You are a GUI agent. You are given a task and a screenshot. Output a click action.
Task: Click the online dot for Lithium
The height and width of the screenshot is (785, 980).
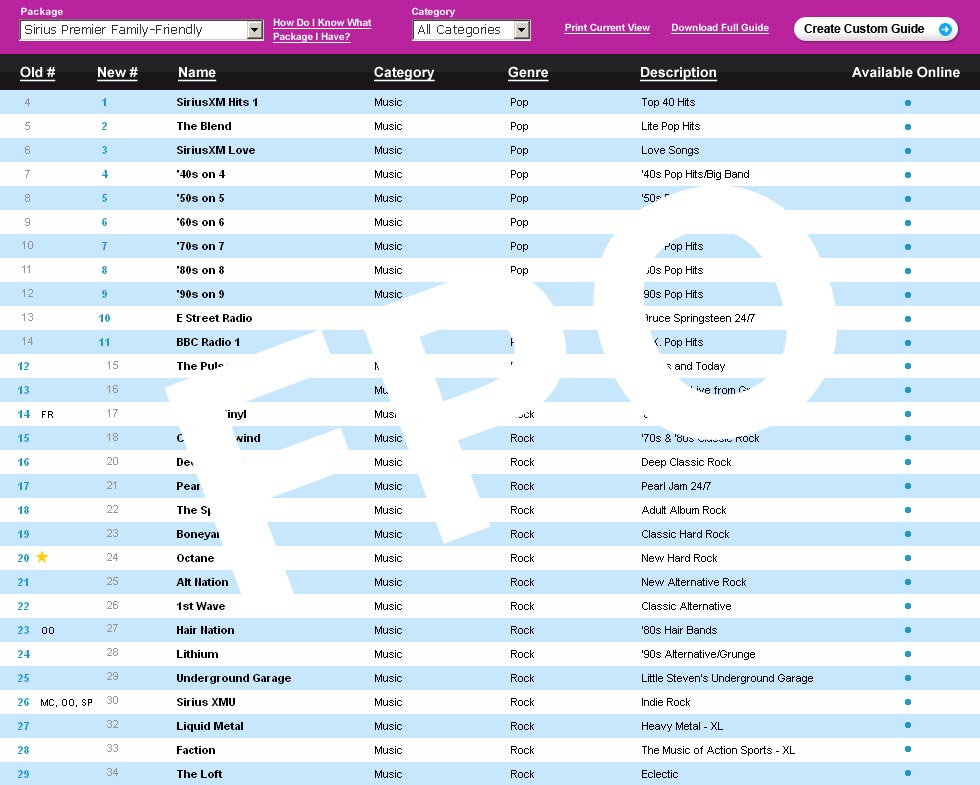(x=908, y=654)
